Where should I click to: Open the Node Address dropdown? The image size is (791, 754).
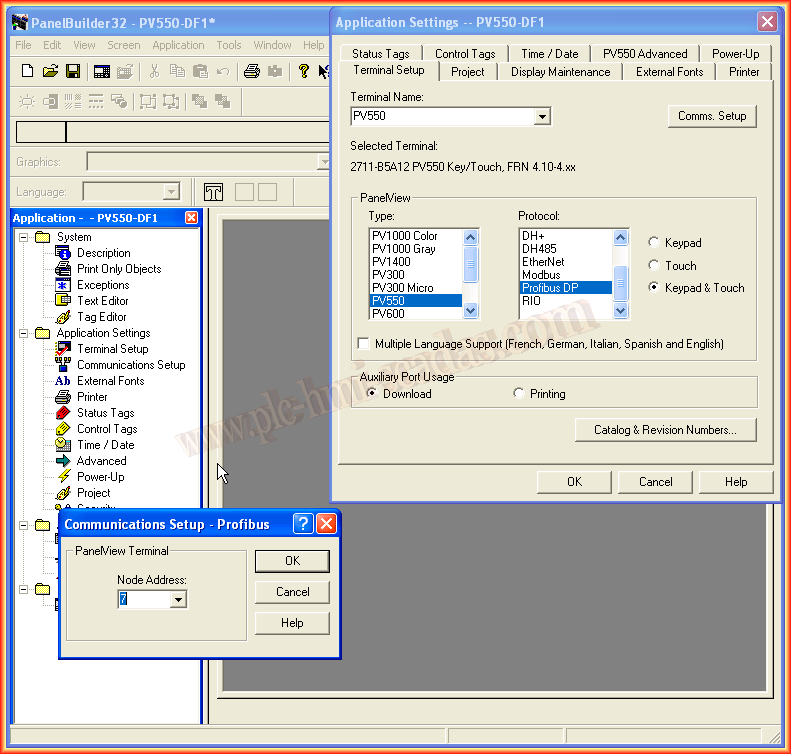click(x=178, y=600)
